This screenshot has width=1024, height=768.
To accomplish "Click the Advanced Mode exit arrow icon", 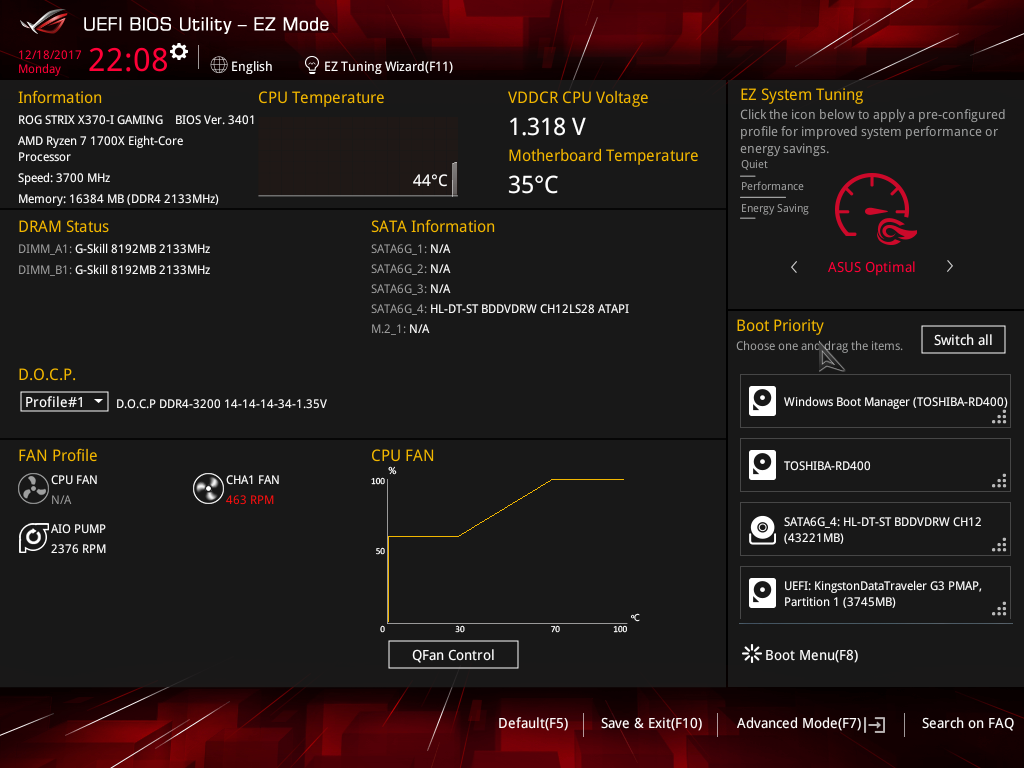I will coord(875,724).
